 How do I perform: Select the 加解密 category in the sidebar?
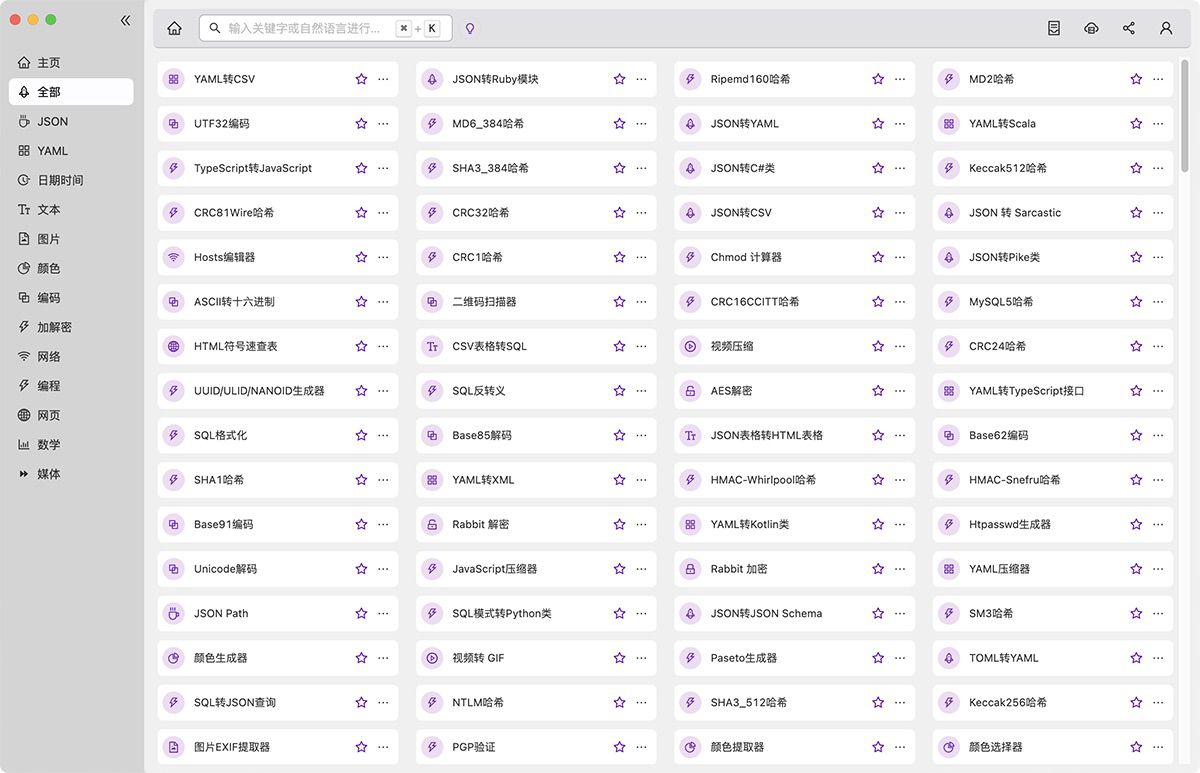click(54, 327)
